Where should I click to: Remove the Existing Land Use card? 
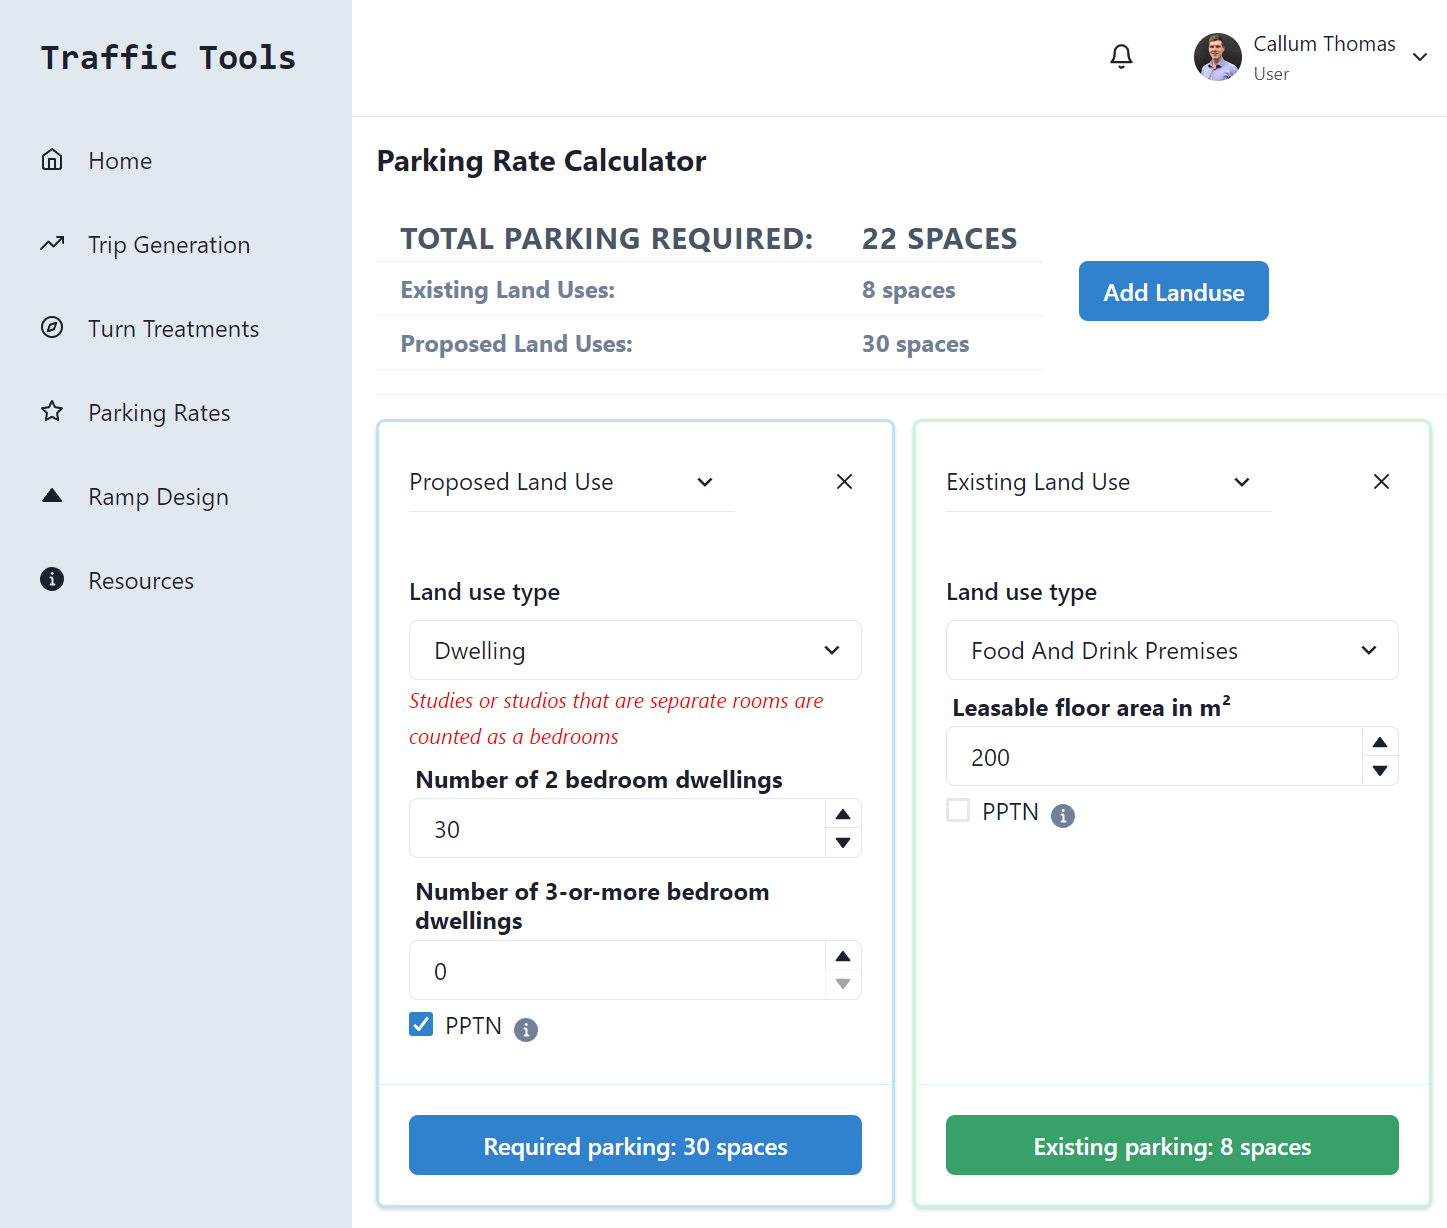1382,482
